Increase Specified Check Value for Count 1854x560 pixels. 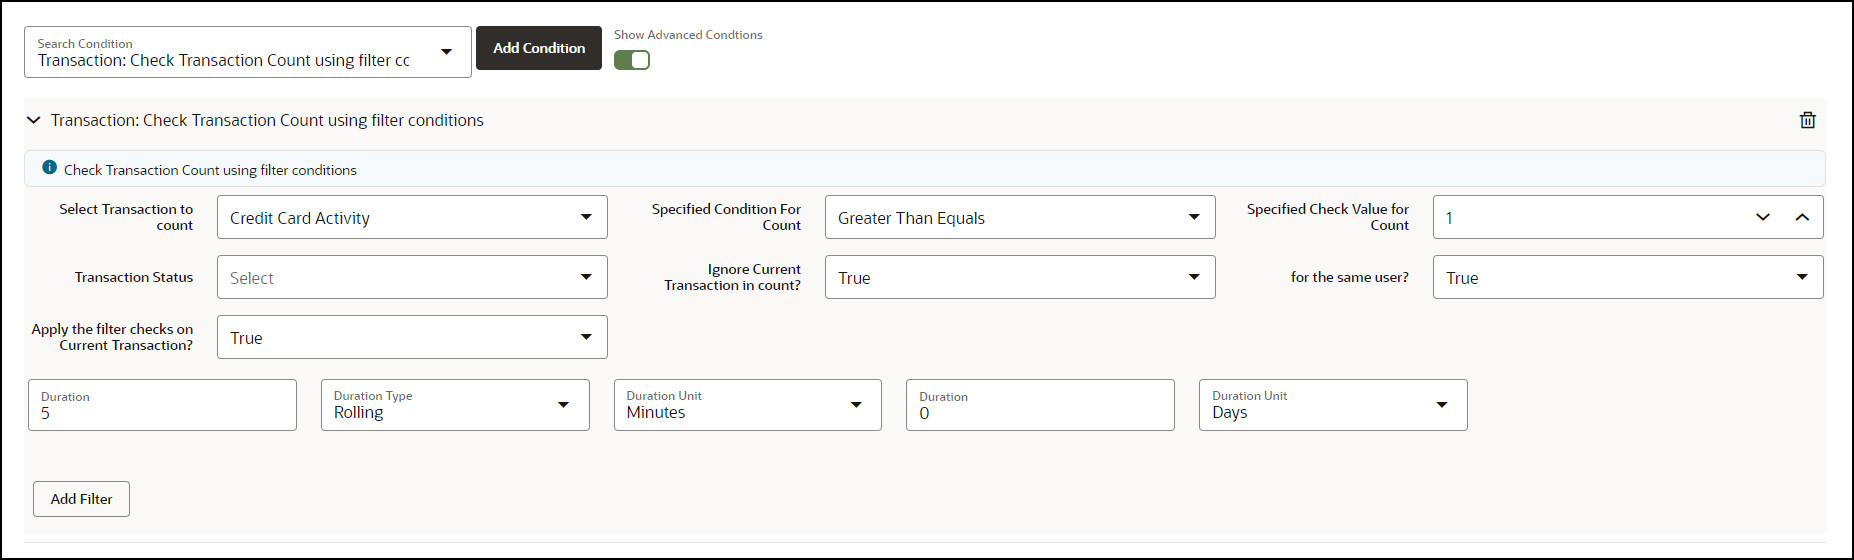1802,217
